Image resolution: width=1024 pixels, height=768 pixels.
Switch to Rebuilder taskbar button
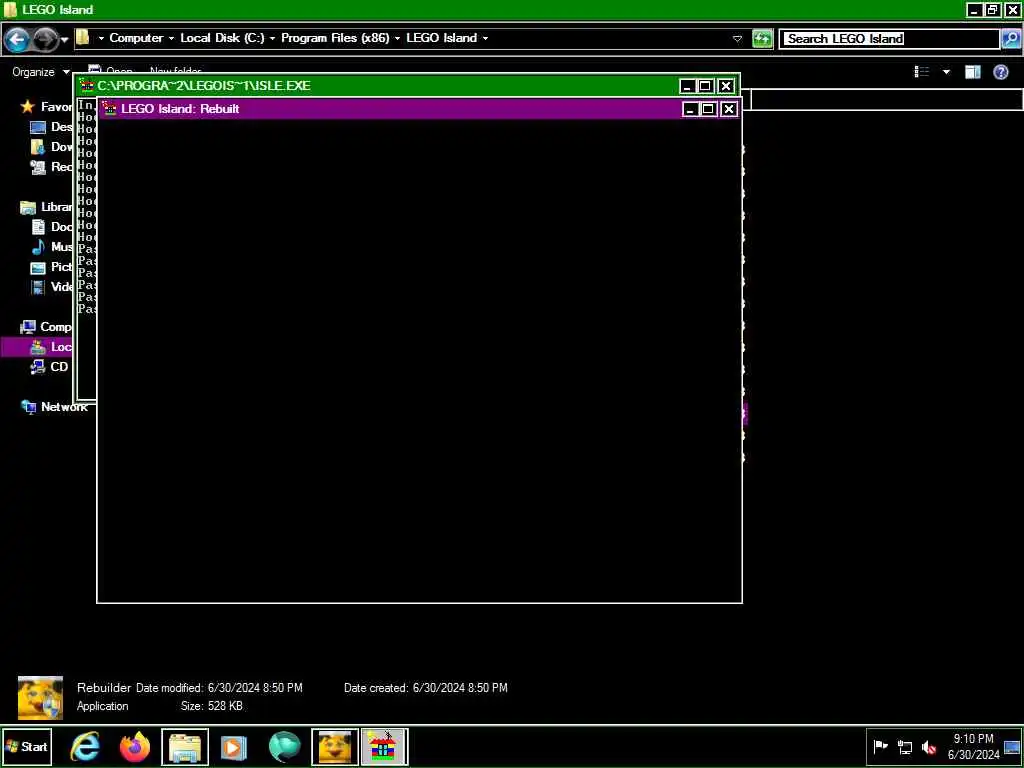coord(334,746)
